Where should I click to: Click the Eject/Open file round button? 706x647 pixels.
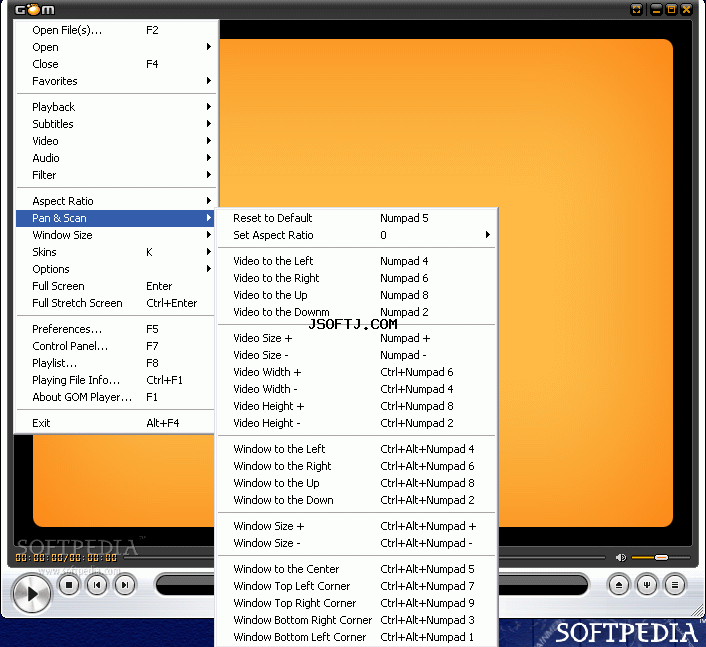[619, 585]
